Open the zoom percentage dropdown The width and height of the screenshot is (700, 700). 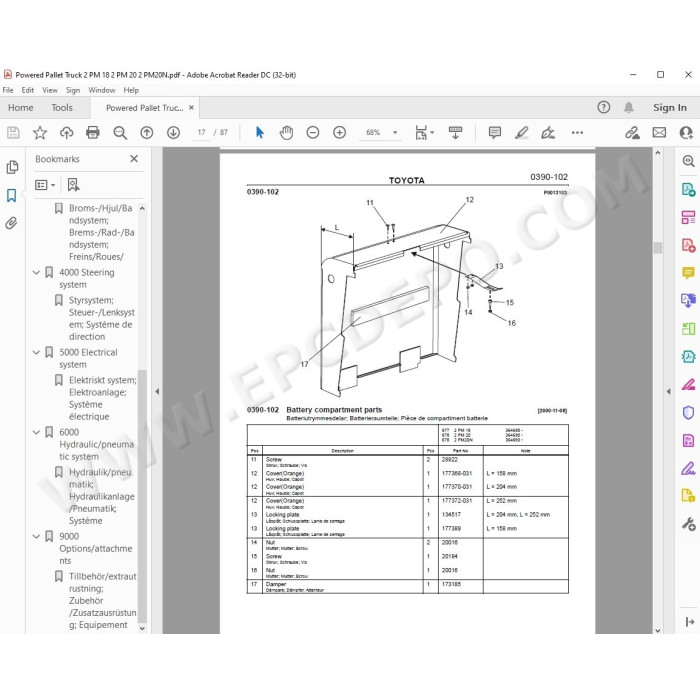(395, 133)
